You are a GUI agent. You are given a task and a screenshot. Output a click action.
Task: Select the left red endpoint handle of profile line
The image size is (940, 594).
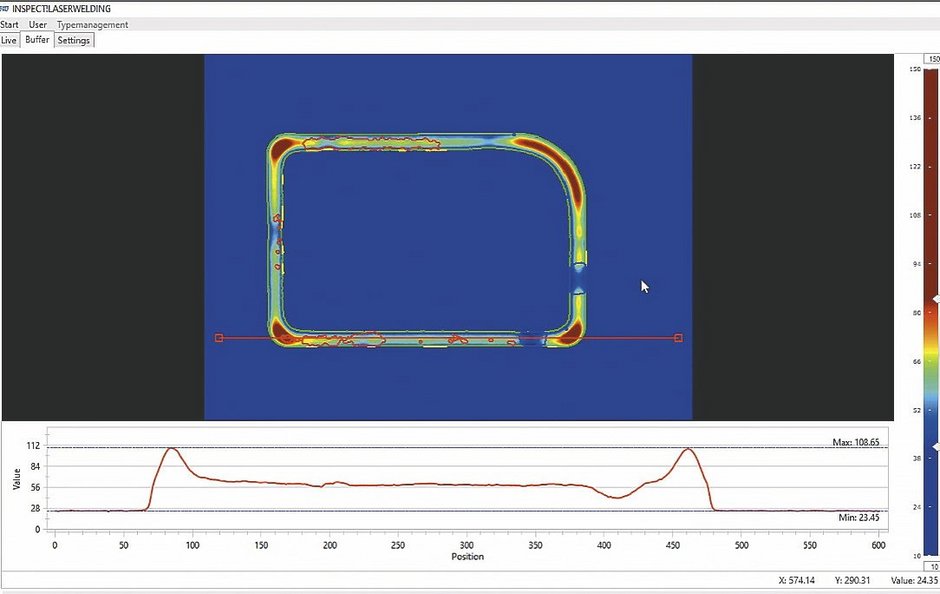(x=219, y=338)
